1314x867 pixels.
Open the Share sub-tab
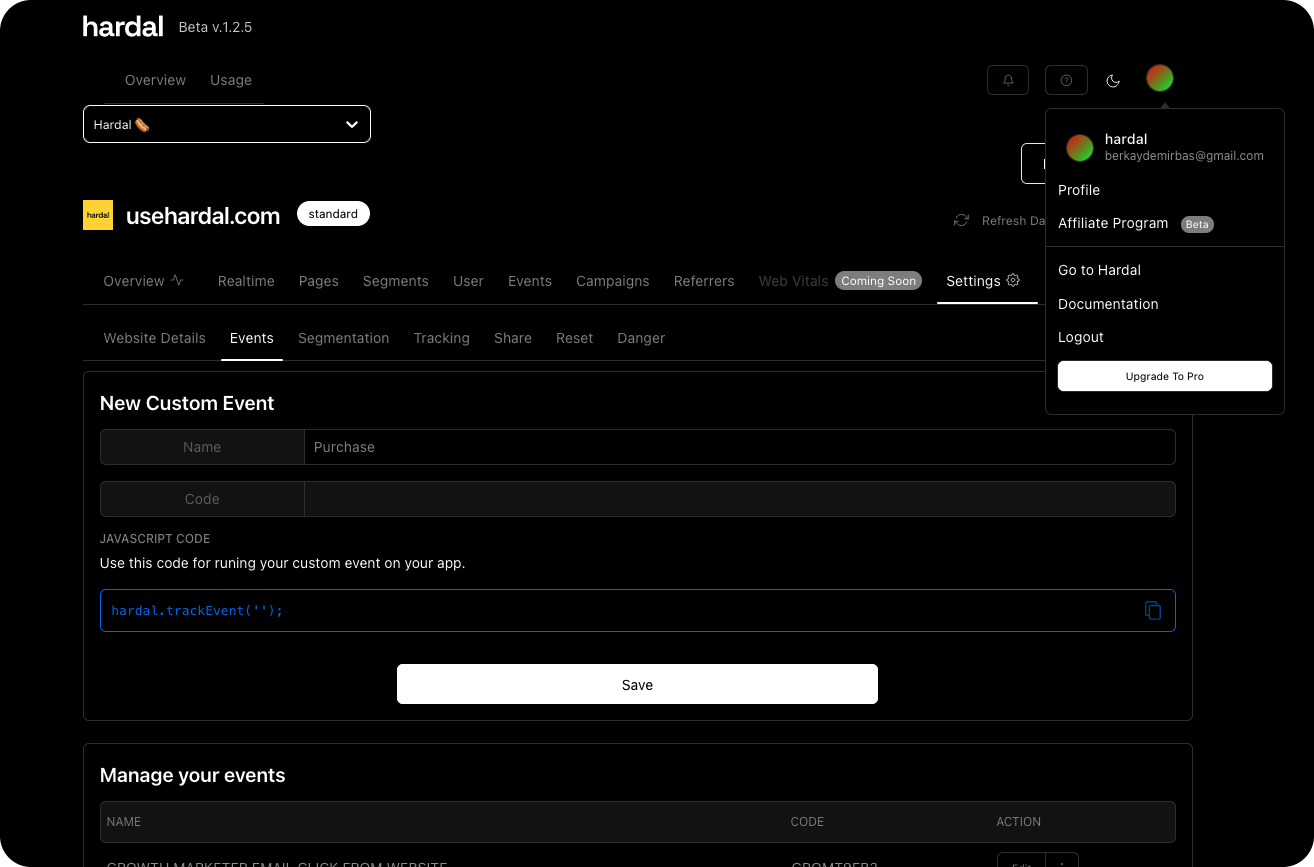pos(513,338)
